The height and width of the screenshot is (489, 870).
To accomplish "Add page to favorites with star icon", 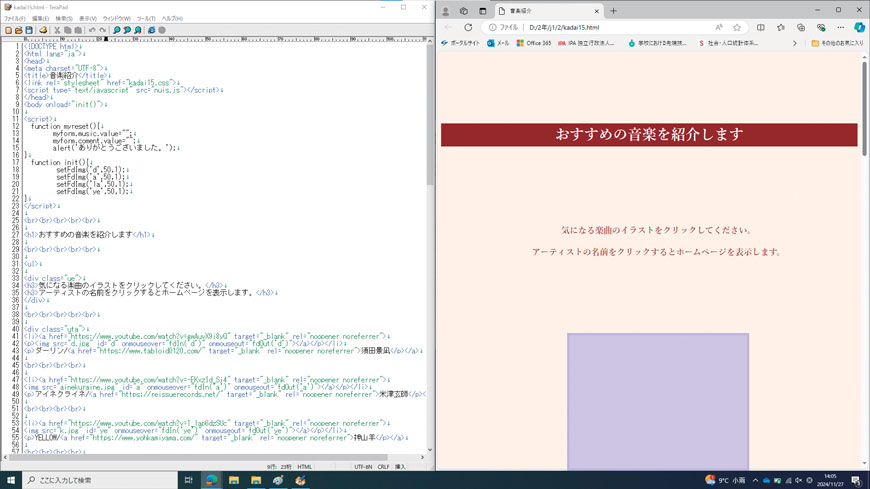I will [x=737, y=28].
